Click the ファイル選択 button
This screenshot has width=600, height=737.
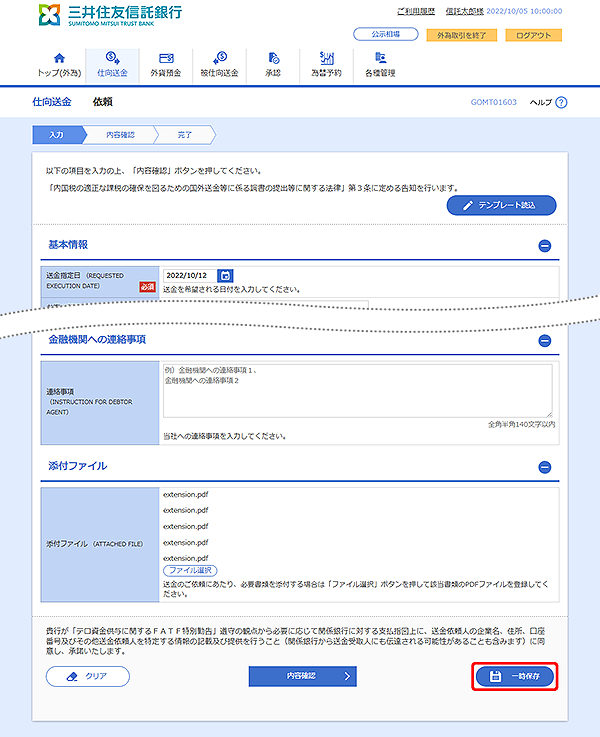click(190, 571)
